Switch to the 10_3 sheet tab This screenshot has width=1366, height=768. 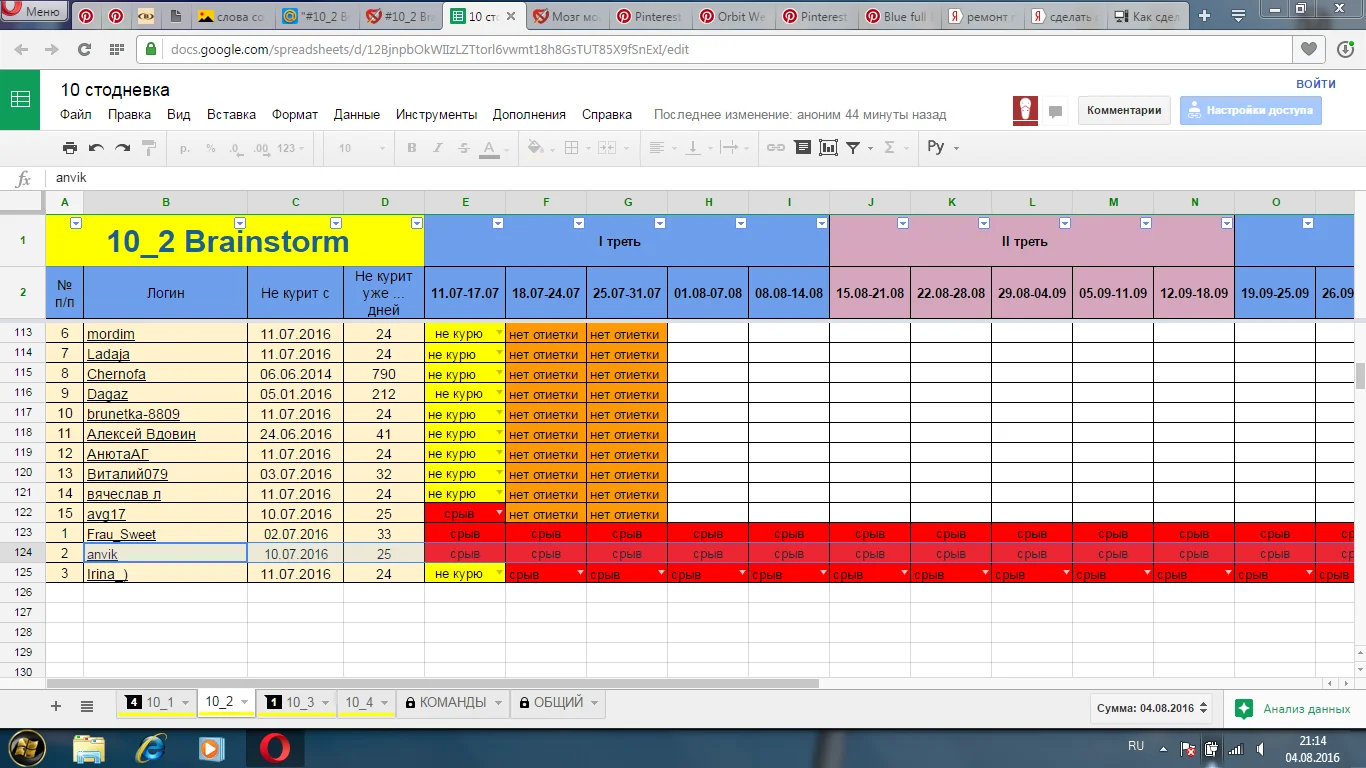click(296, 703)
